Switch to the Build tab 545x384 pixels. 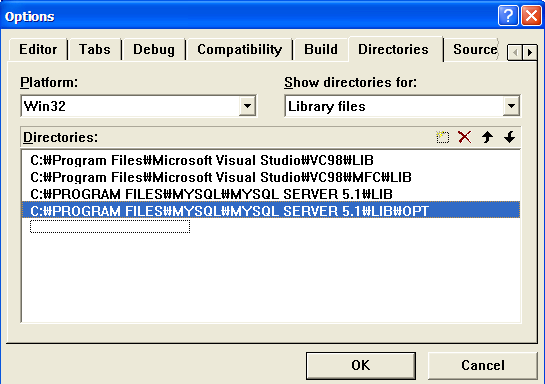coord(321,49)
